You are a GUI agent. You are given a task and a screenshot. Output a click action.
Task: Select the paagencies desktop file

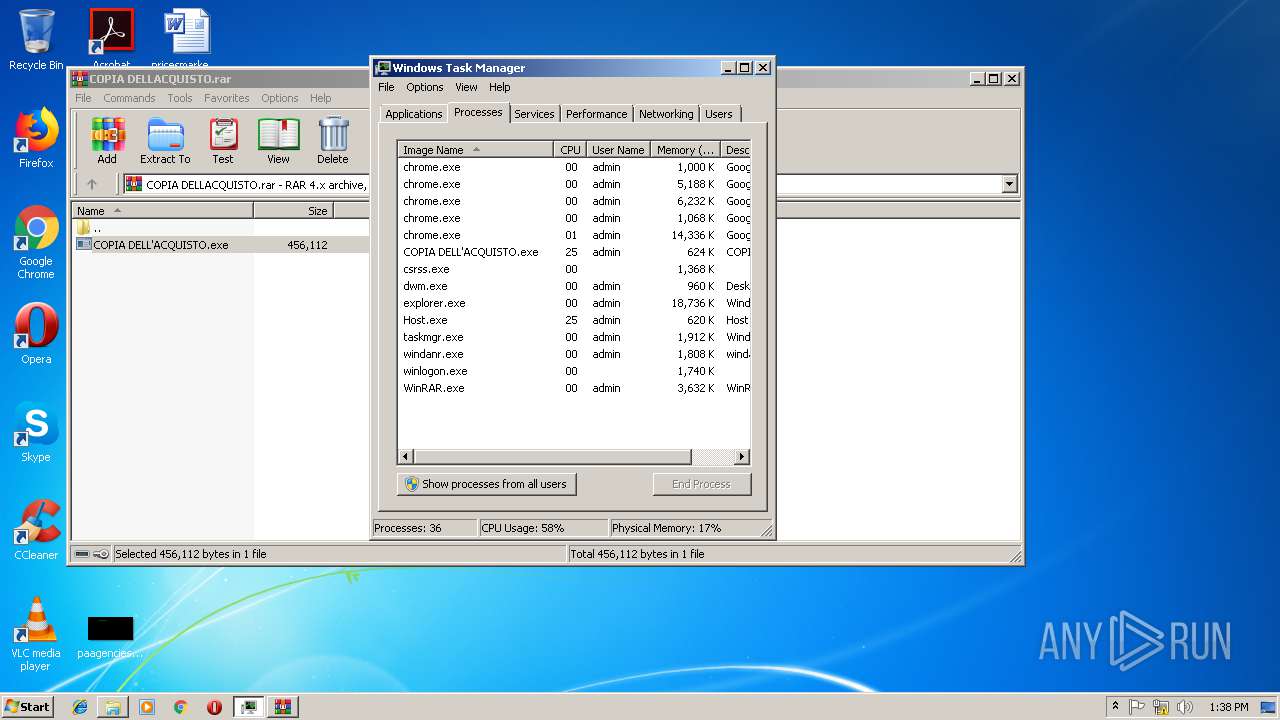coord(110,636)
